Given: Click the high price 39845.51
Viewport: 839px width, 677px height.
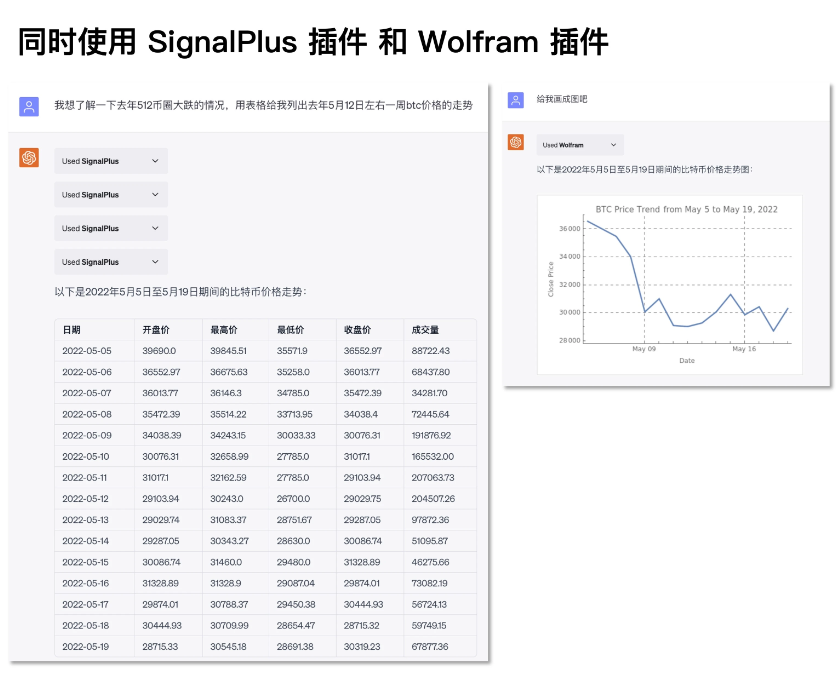Looking at the screenshot, I should 228,351.
